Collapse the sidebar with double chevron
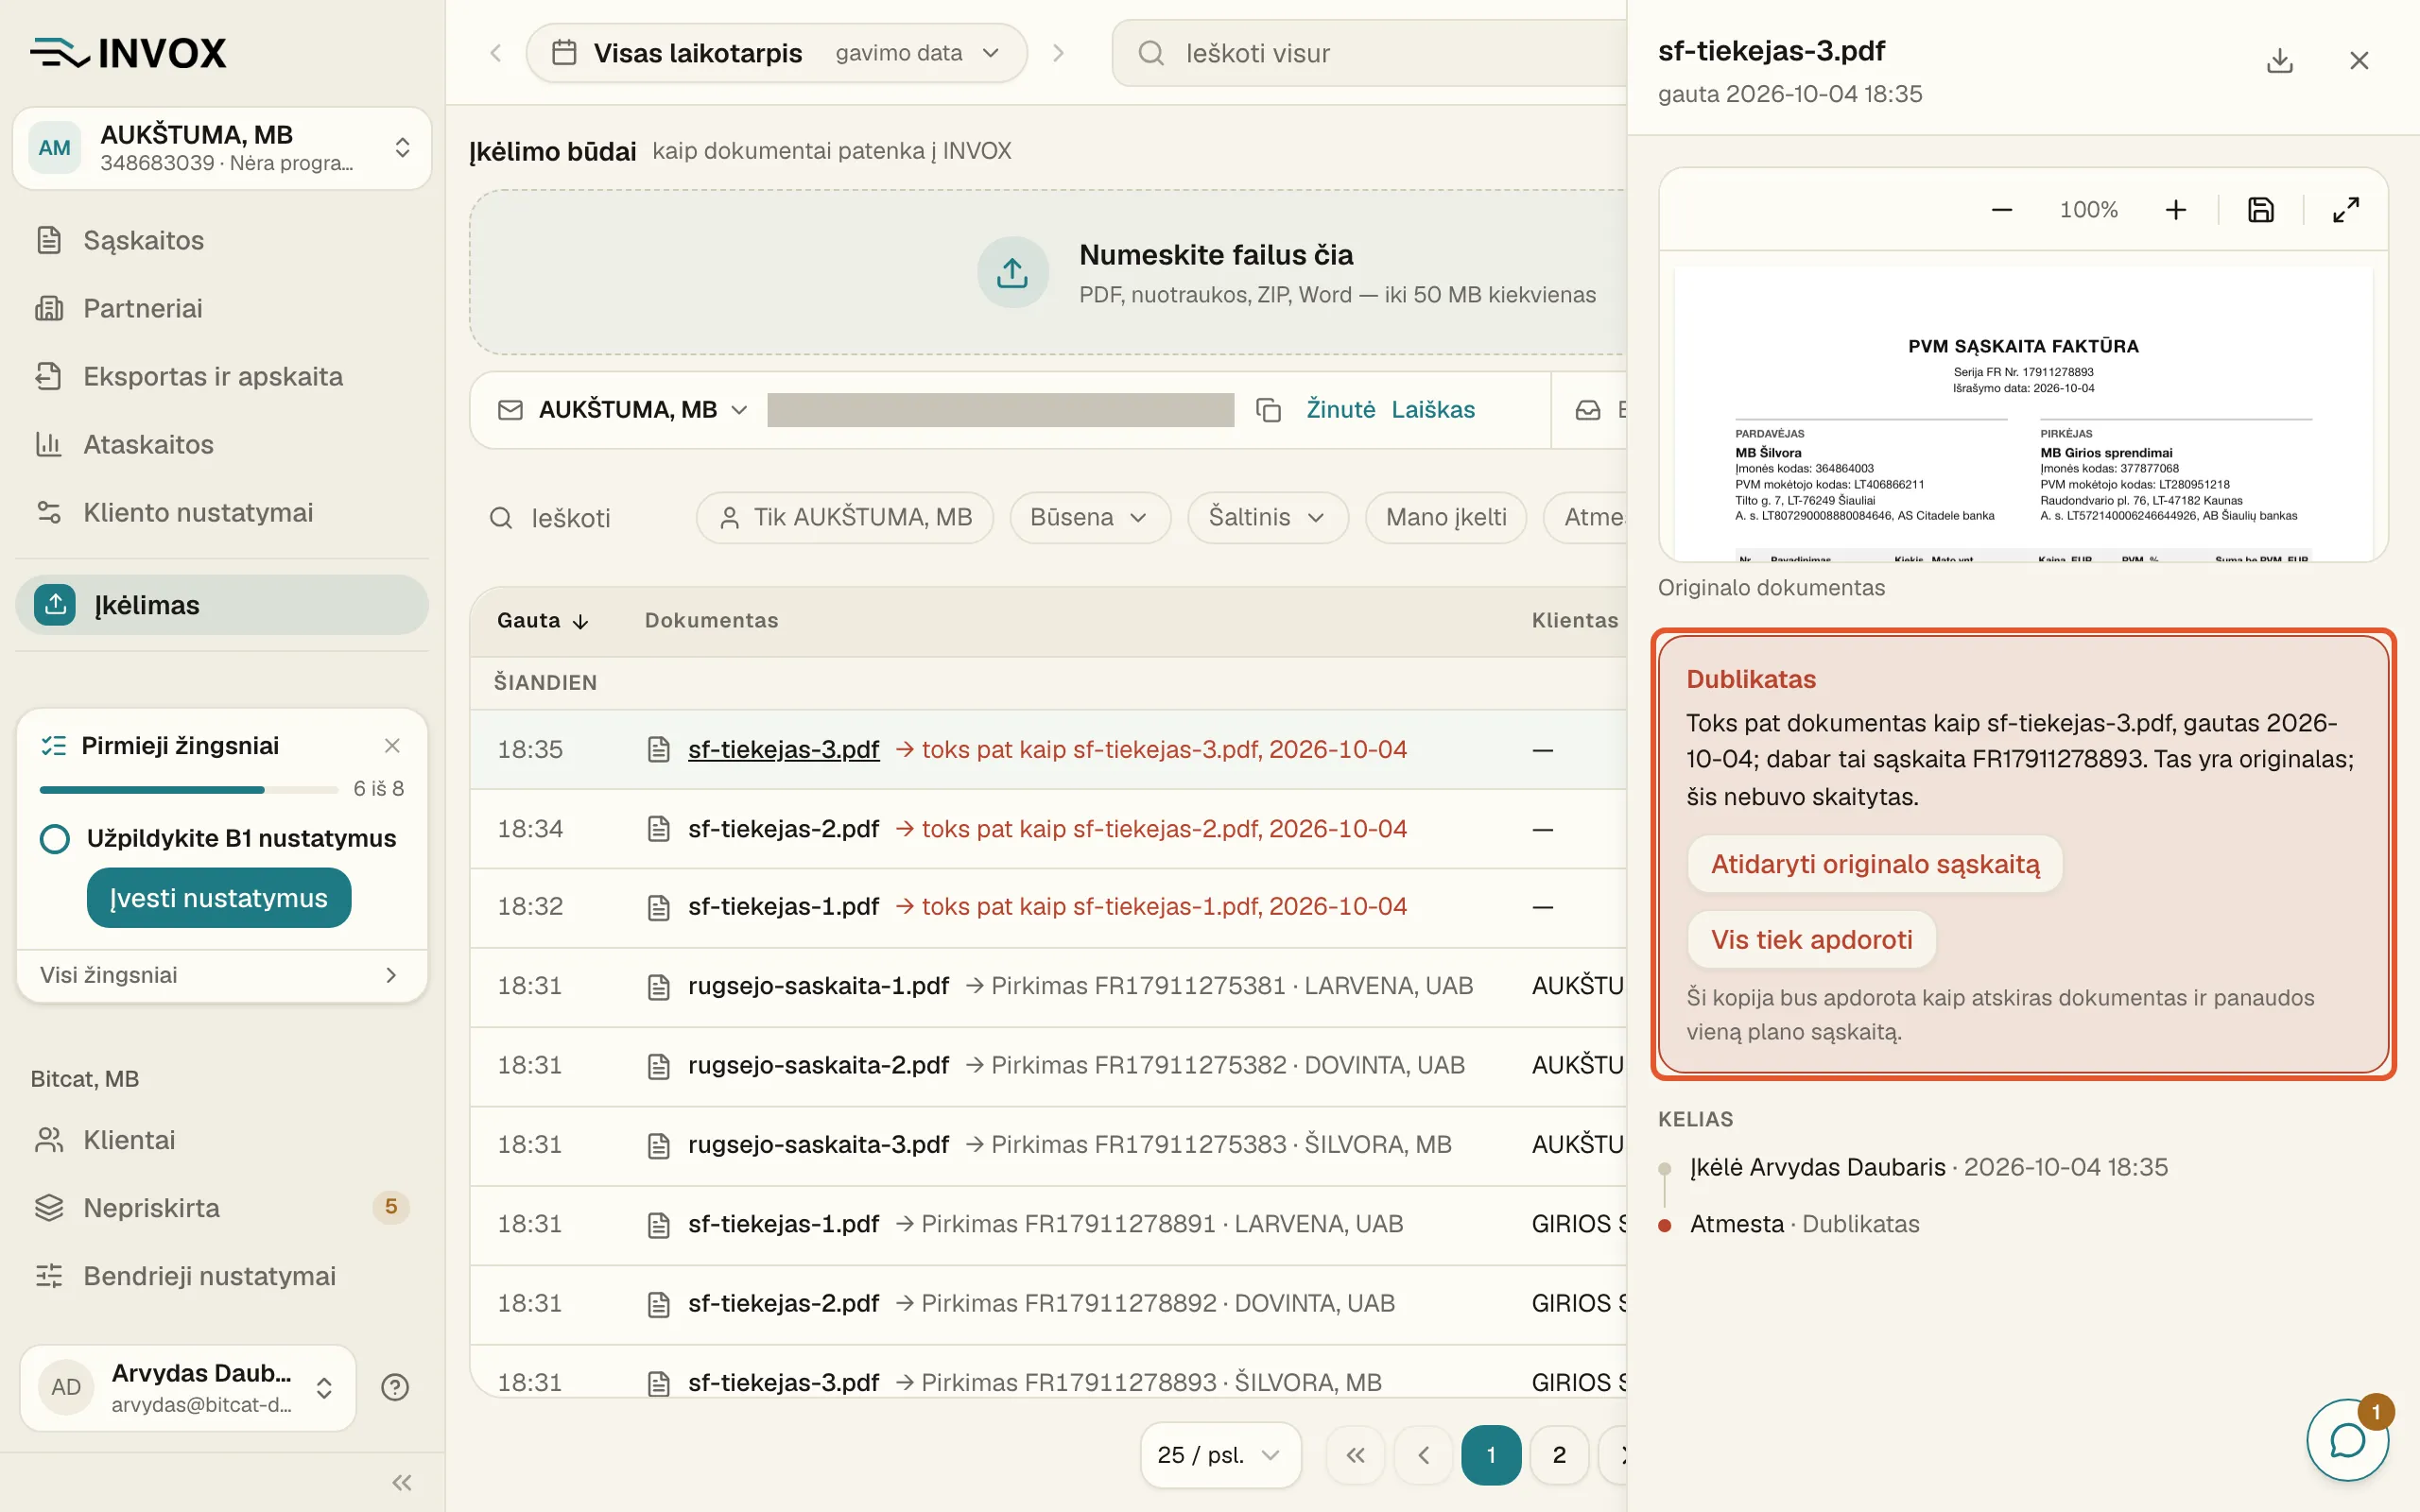 coord(402,1482)
